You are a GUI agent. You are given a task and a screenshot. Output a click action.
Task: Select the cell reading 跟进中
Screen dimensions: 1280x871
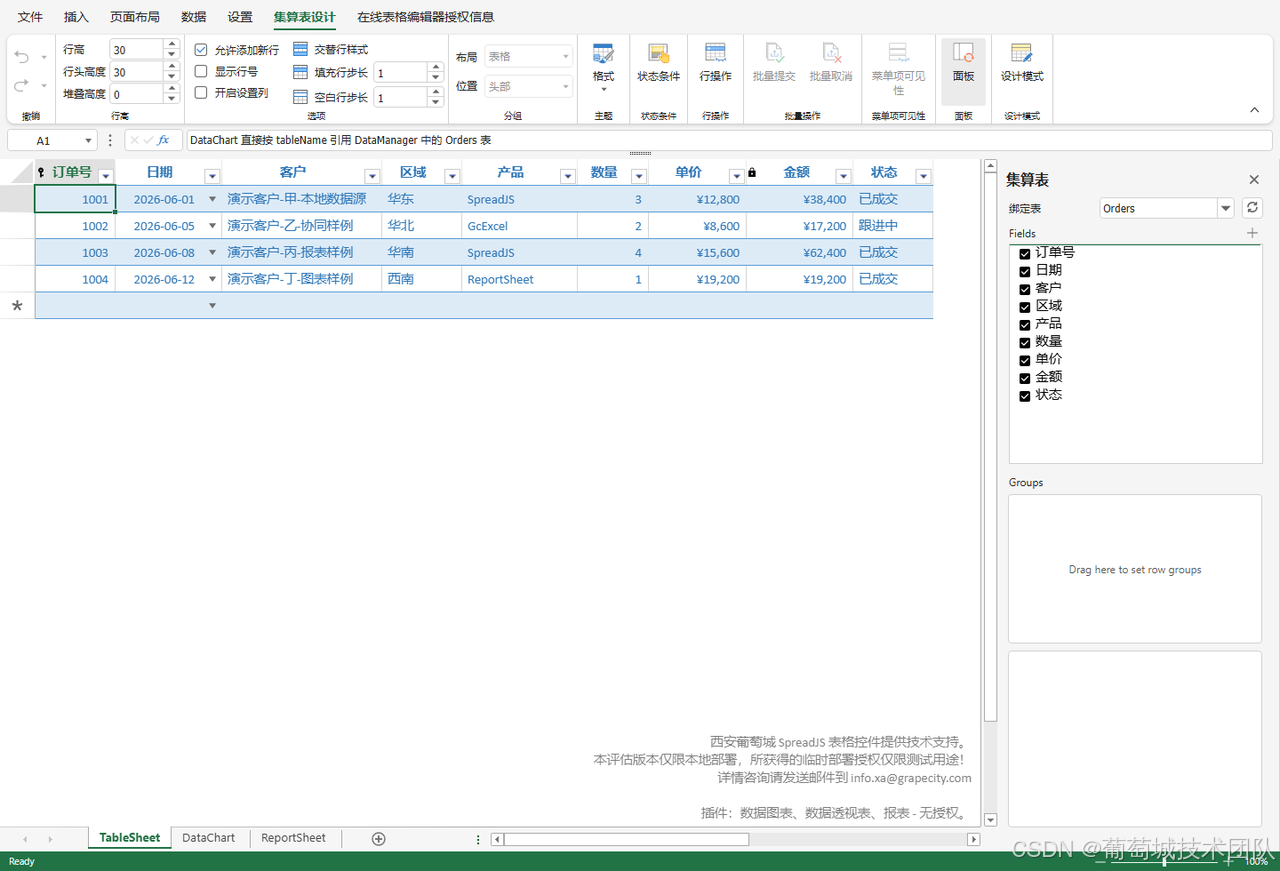click(892, 226)
